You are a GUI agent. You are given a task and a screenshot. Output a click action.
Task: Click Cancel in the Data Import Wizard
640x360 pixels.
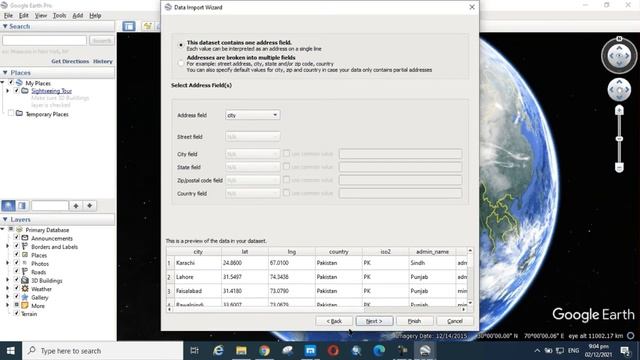pos(455,321)
